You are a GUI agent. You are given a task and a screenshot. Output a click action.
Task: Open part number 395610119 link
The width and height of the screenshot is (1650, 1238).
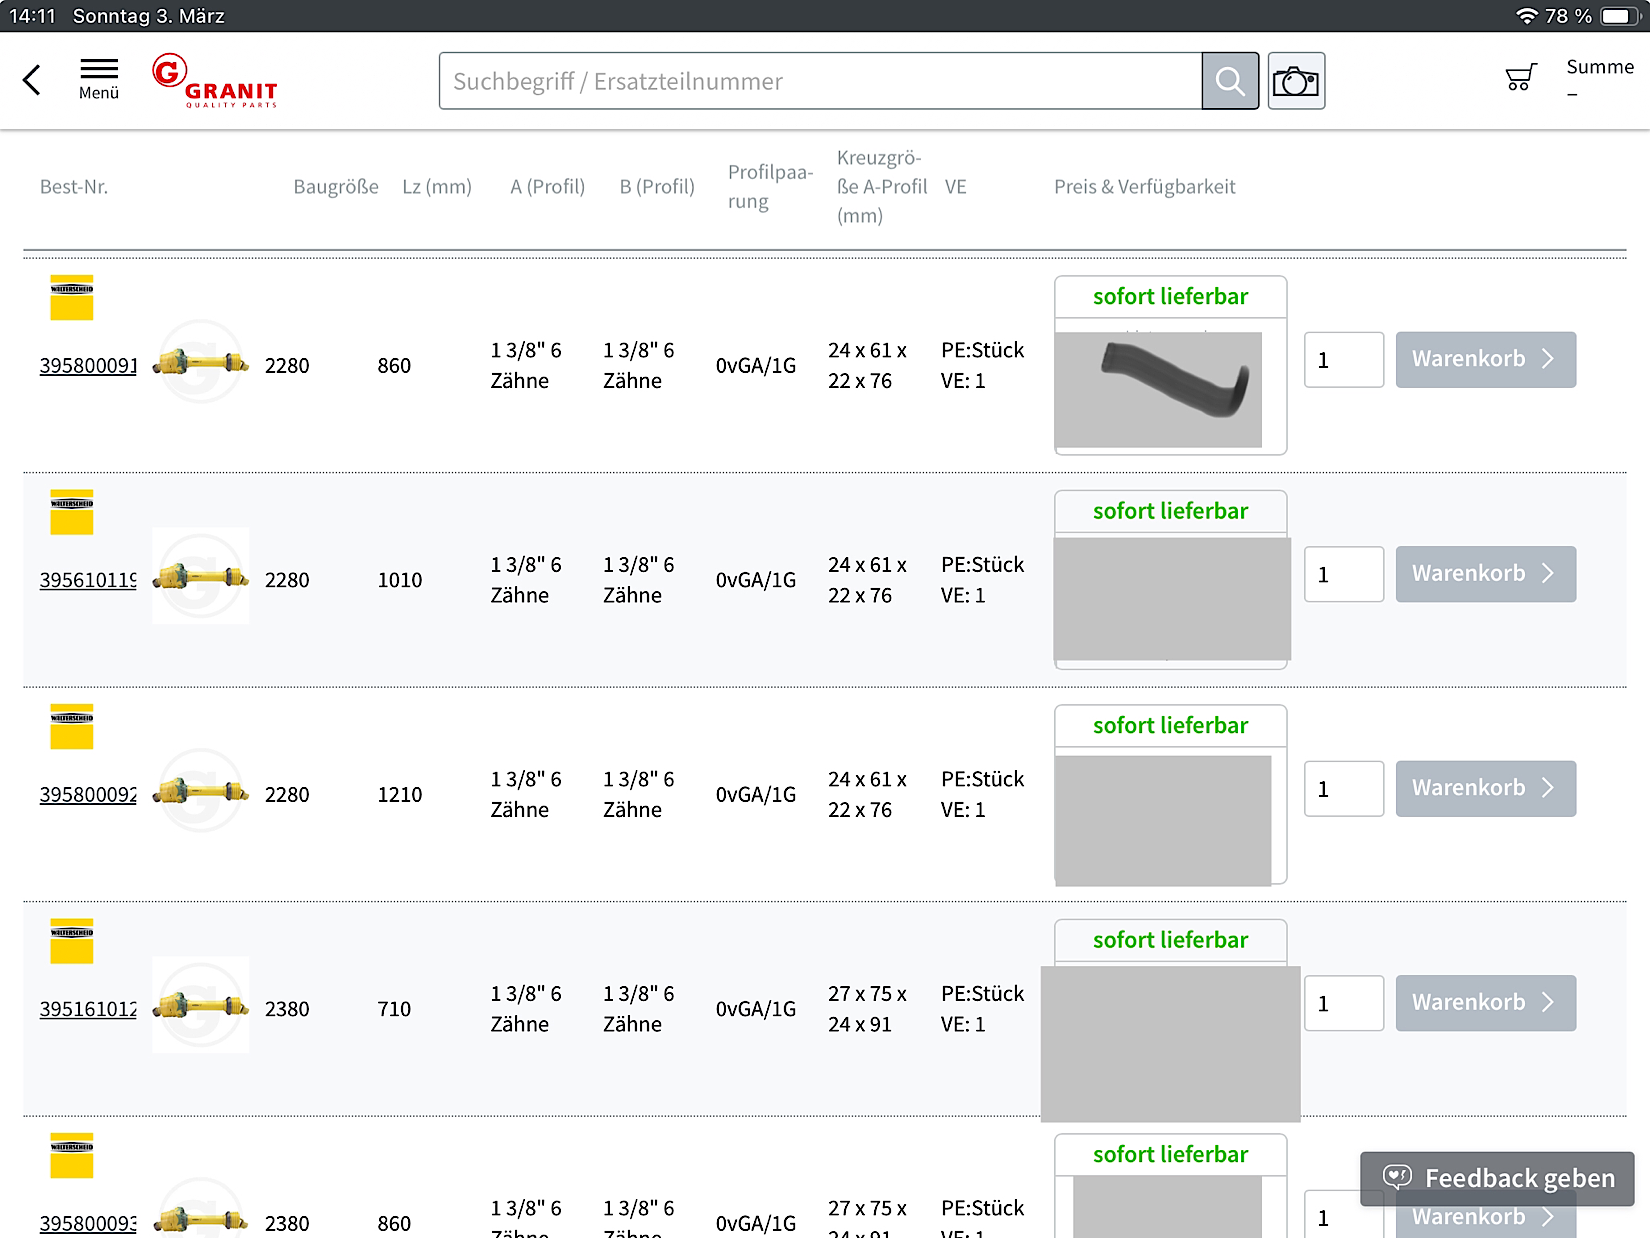(88, 580)
